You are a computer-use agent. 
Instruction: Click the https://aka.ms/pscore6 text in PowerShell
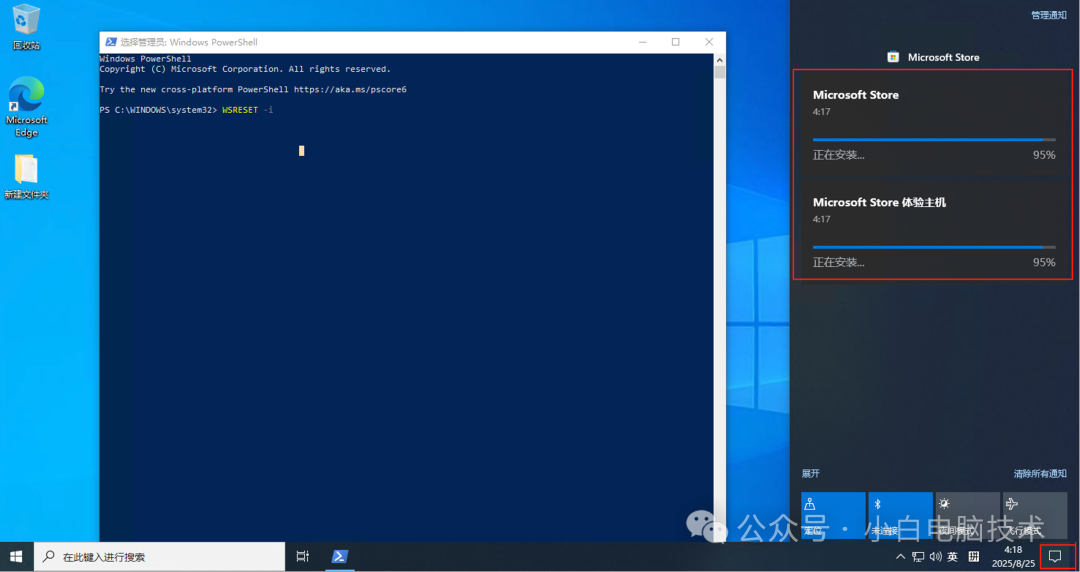coord(350,90)
